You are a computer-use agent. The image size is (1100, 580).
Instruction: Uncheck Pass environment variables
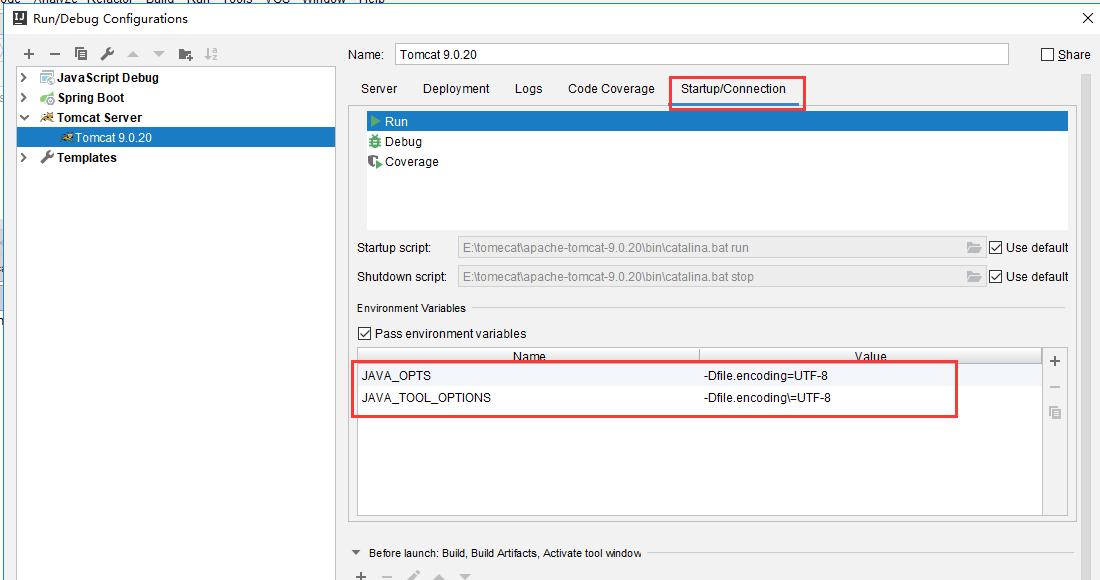coord(364,333)
